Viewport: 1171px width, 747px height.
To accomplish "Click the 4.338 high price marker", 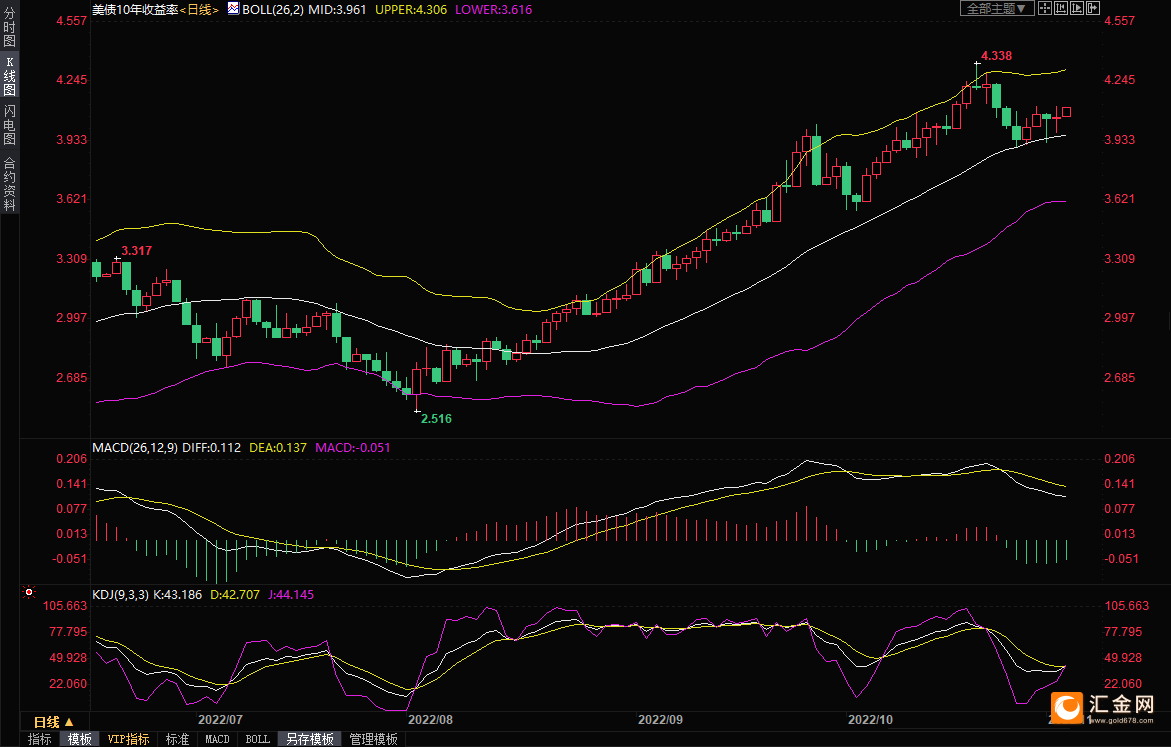I will tap(996, 56).
